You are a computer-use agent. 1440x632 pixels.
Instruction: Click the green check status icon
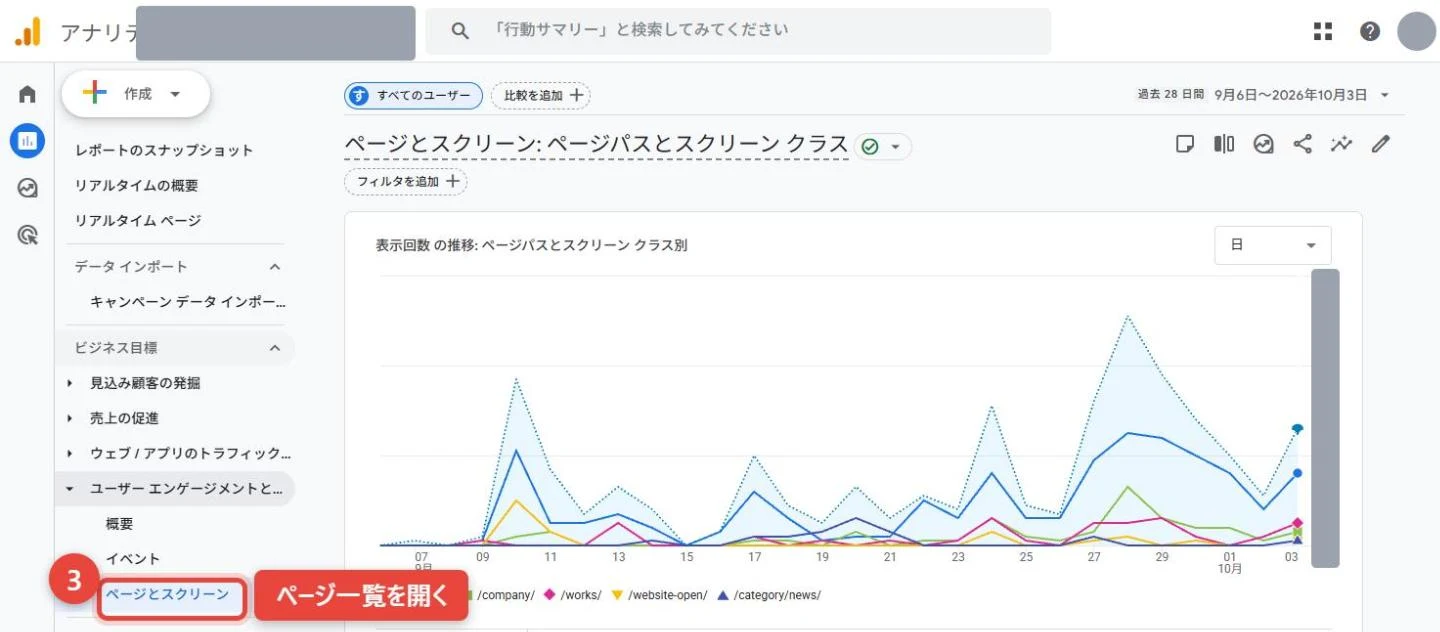coord(870,147)
